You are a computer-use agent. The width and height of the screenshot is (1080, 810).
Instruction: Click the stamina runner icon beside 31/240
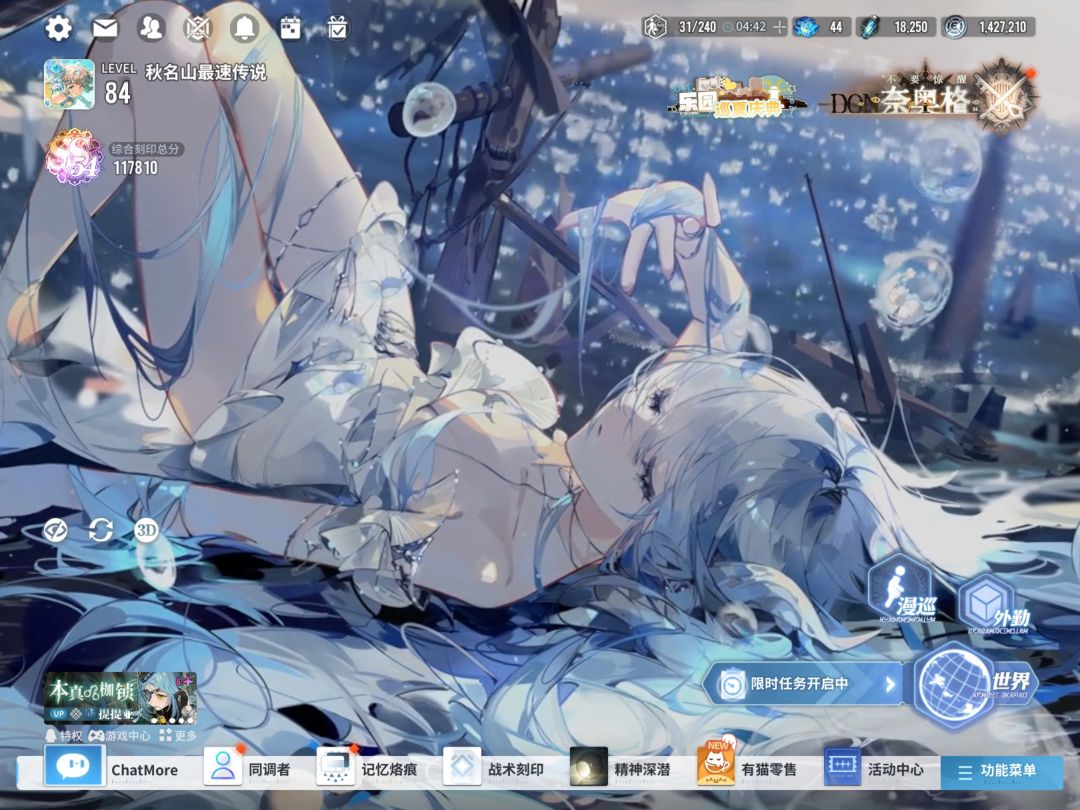tap(655, 27)
